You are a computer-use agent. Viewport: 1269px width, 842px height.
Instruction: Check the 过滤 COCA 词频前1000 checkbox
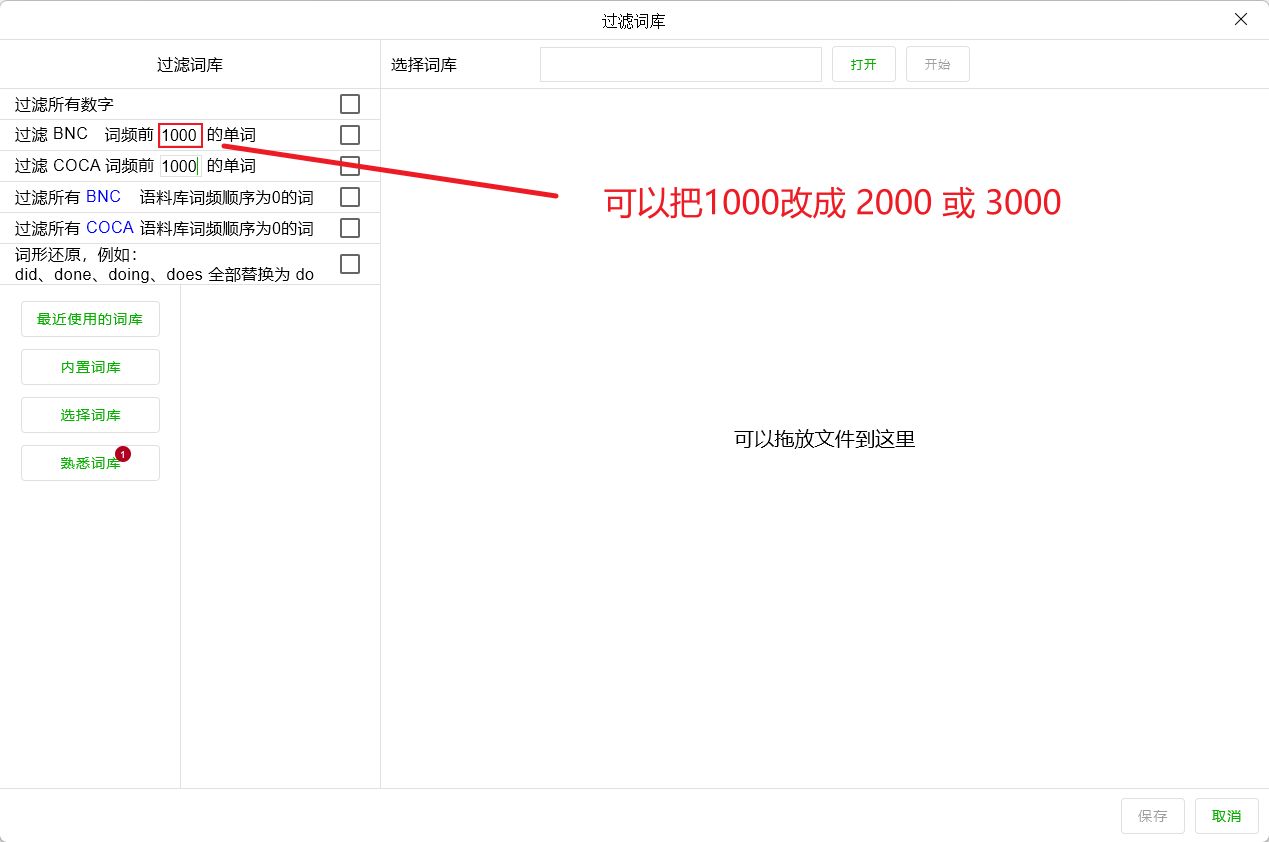(x=349, y=166)
